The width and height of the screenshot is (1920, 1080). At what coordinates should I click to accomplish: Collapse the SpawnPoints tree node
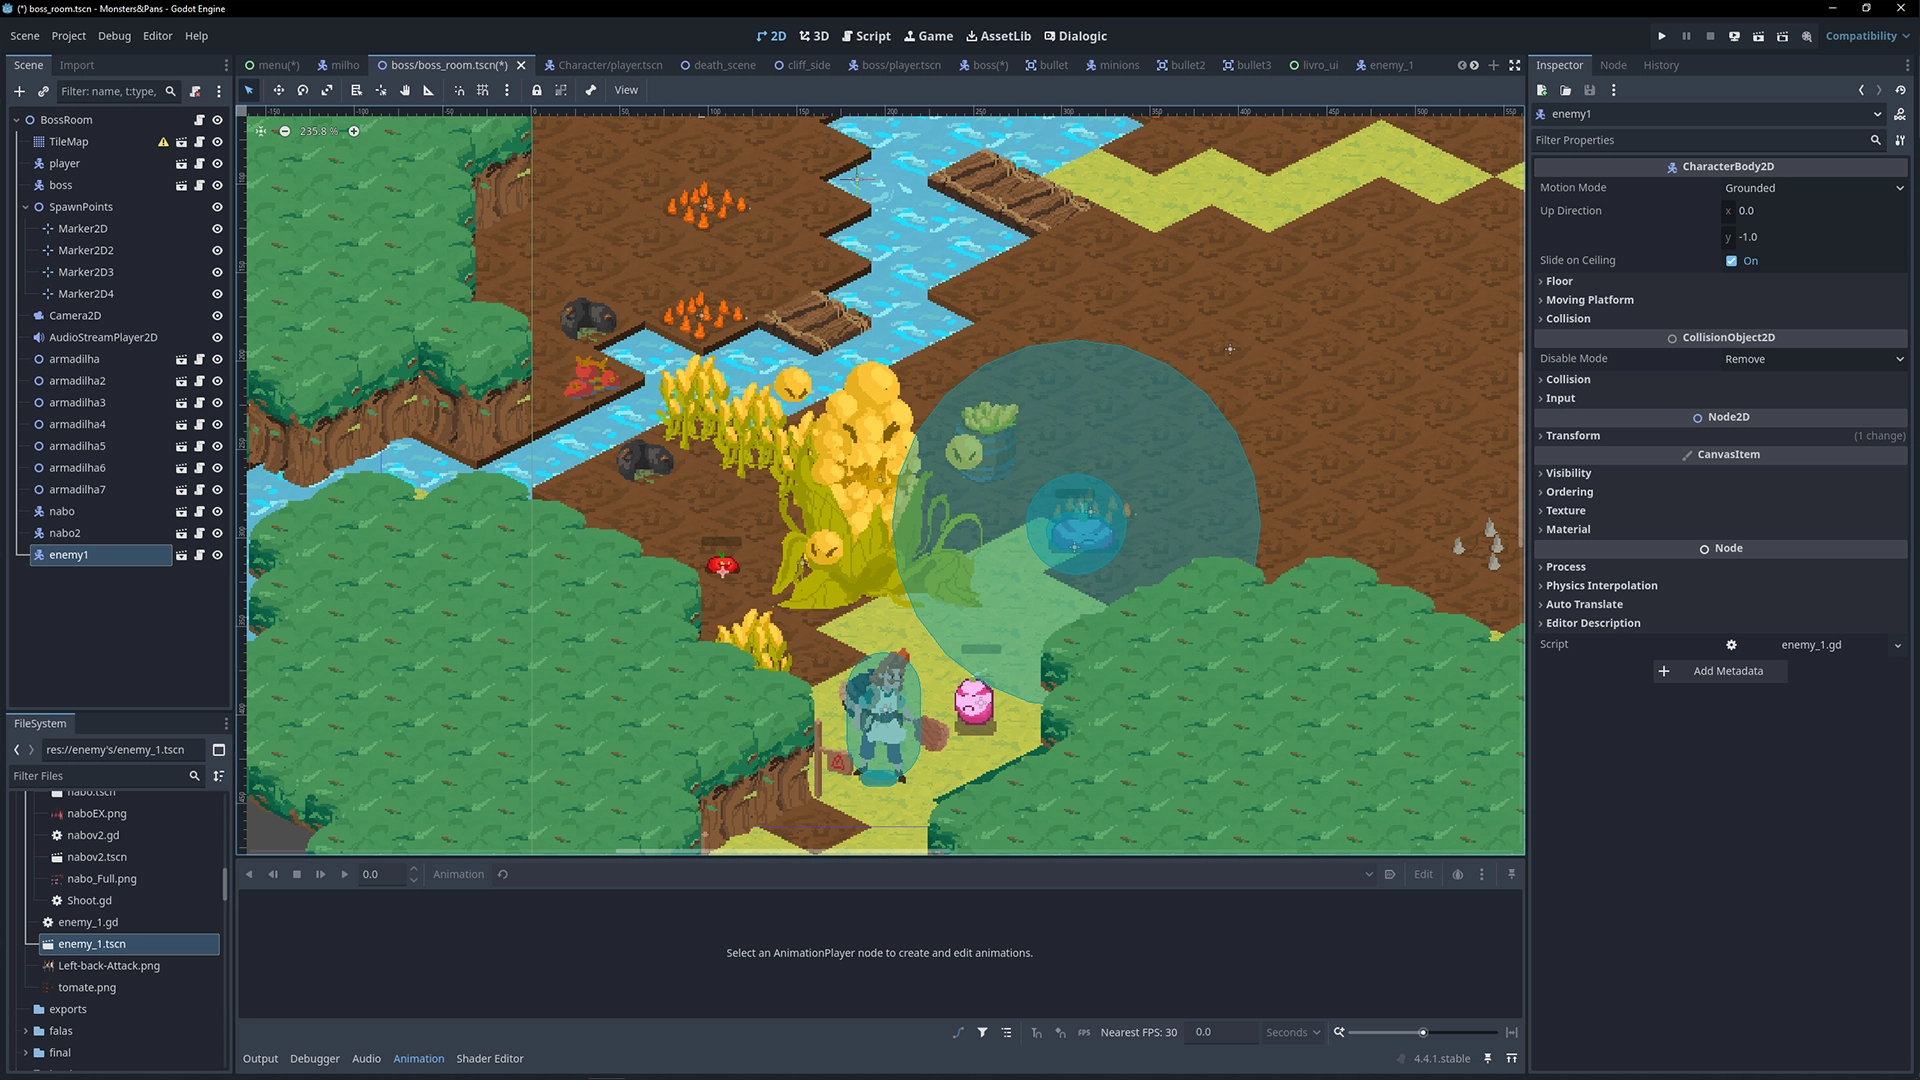(26, 207)
